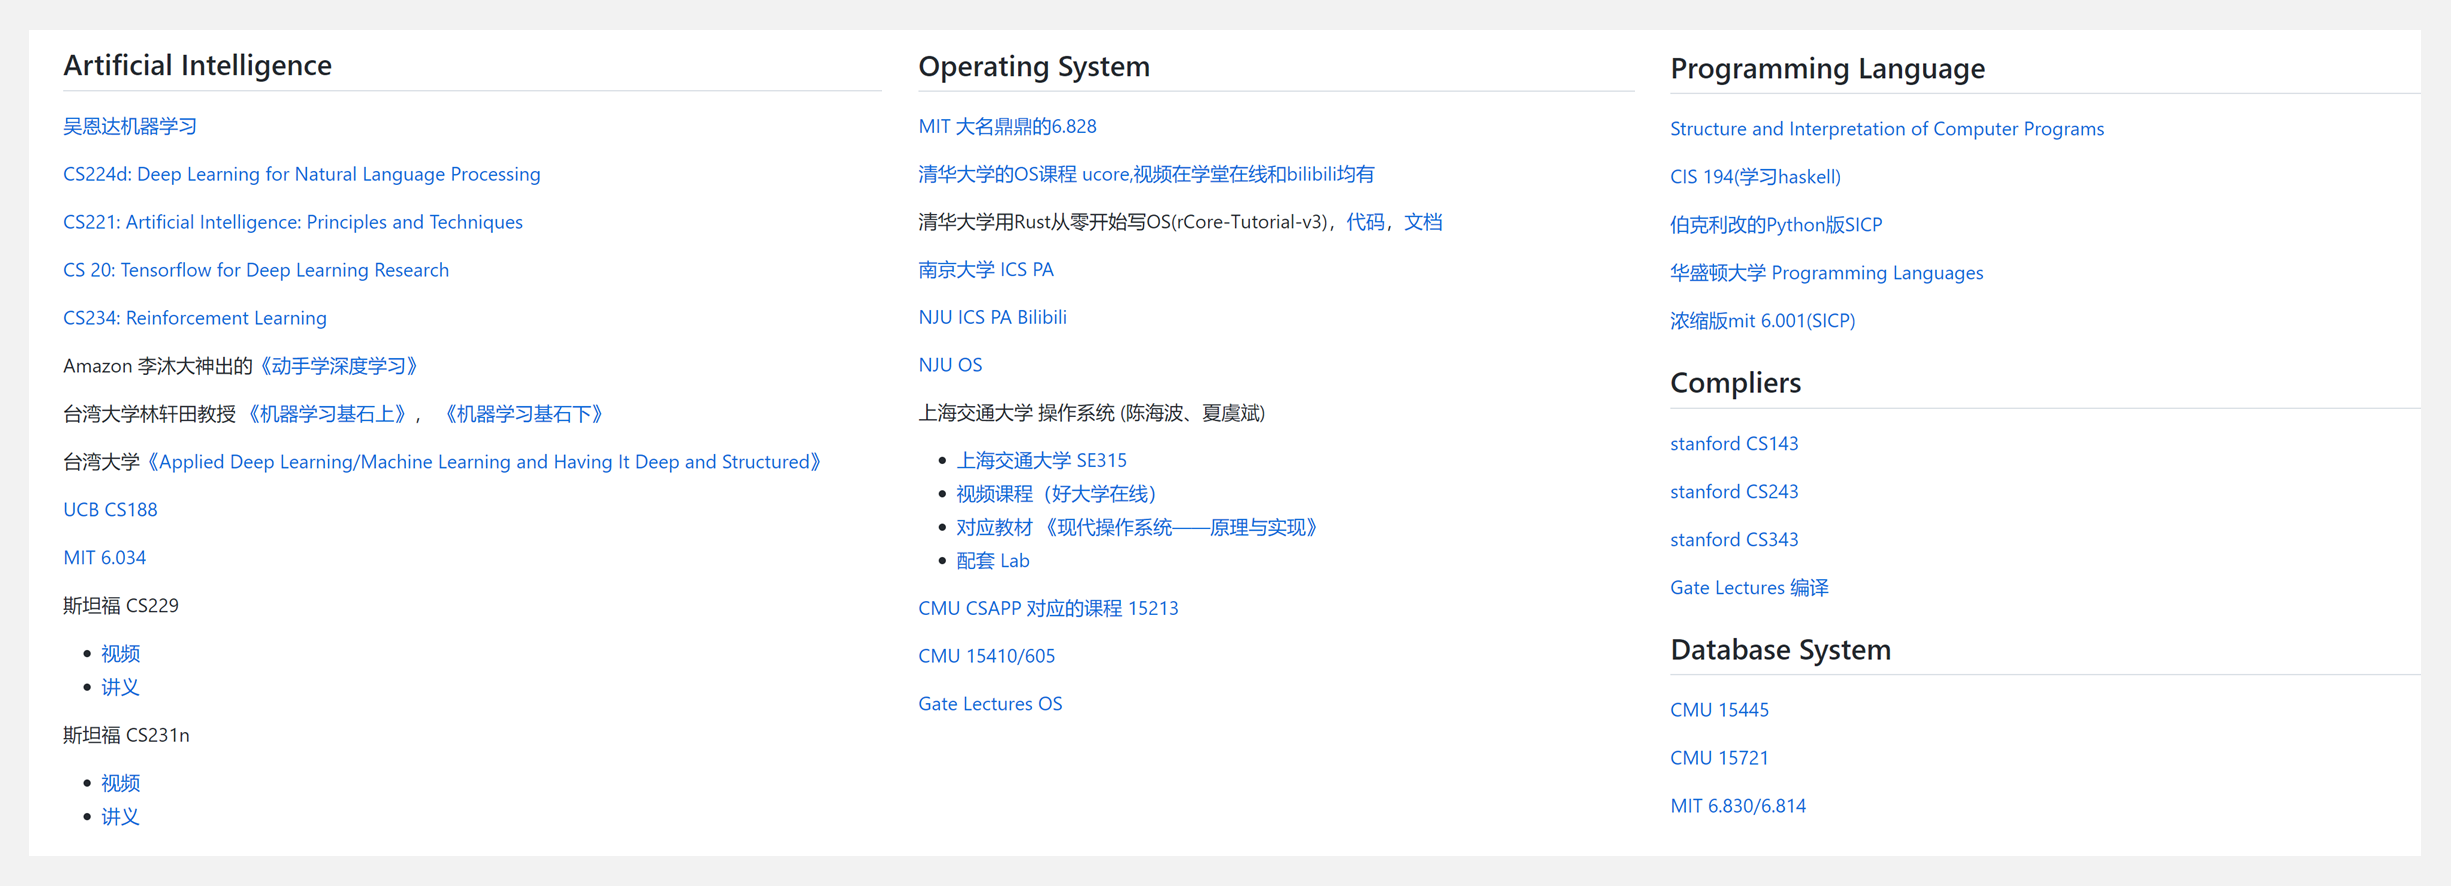This screenshot has width=2451, height=886.
Task: Open MIT 大名鼎鼎的6.828 link
Action: (1007, 126)
